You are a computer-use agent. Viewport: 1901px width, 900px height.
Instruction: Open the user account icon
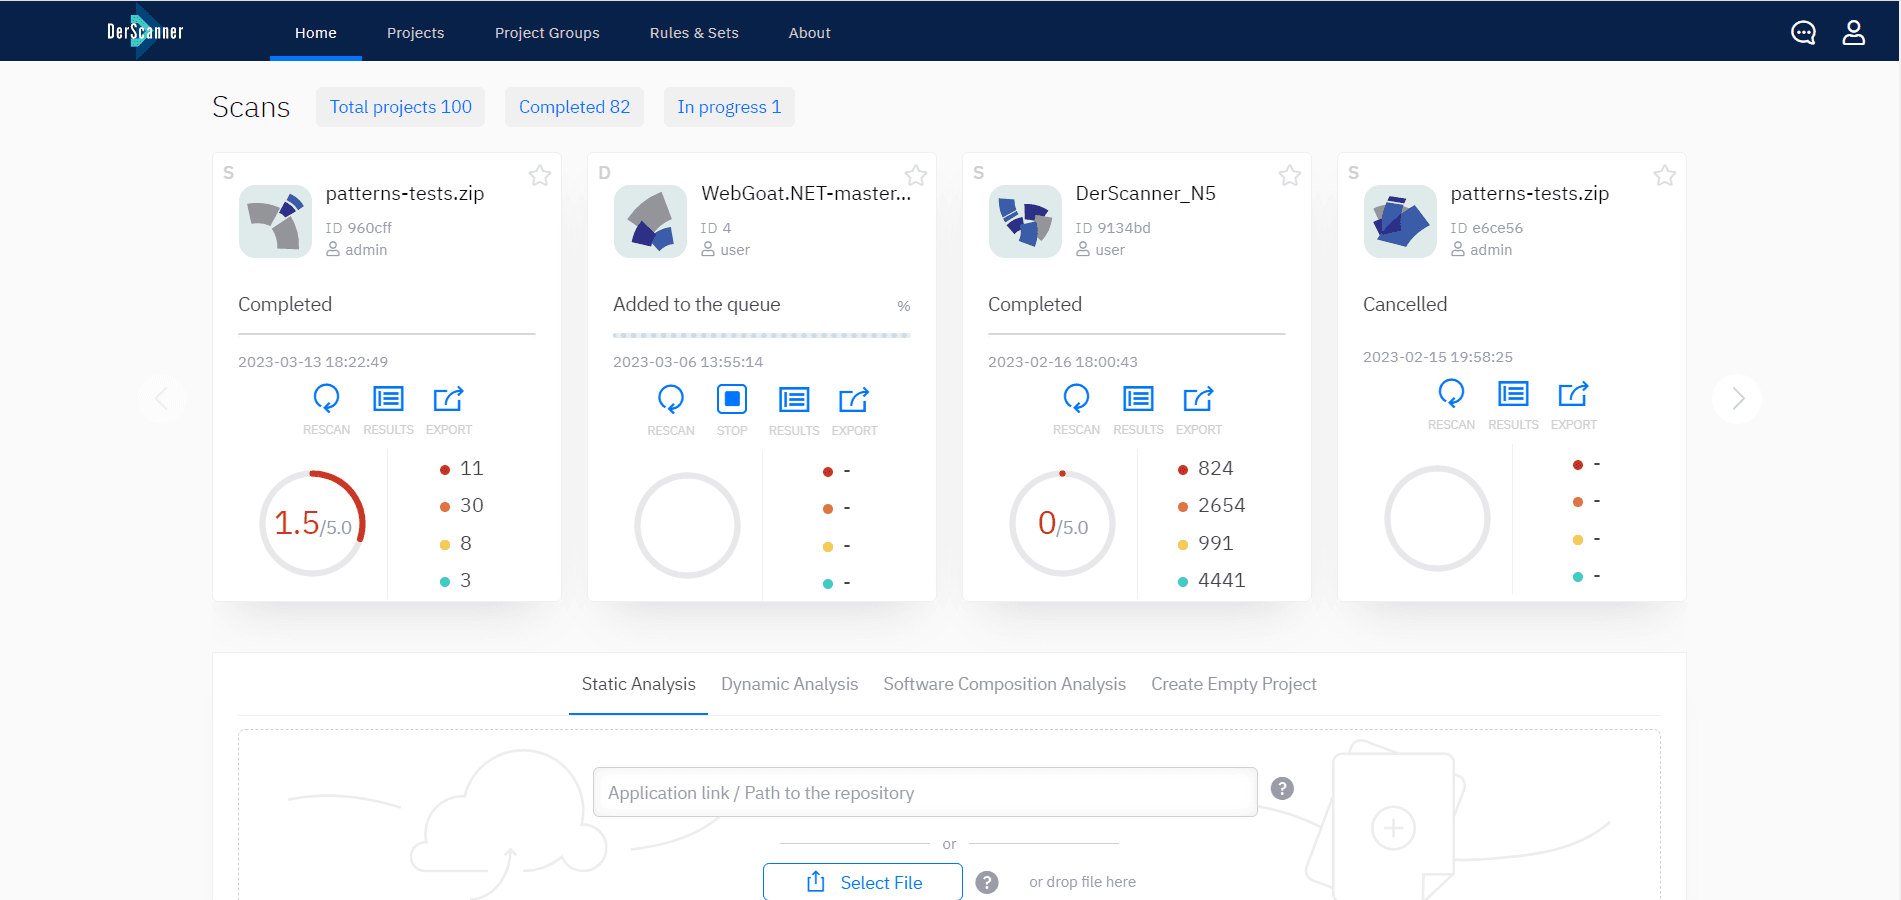(x=1853, y=31)
